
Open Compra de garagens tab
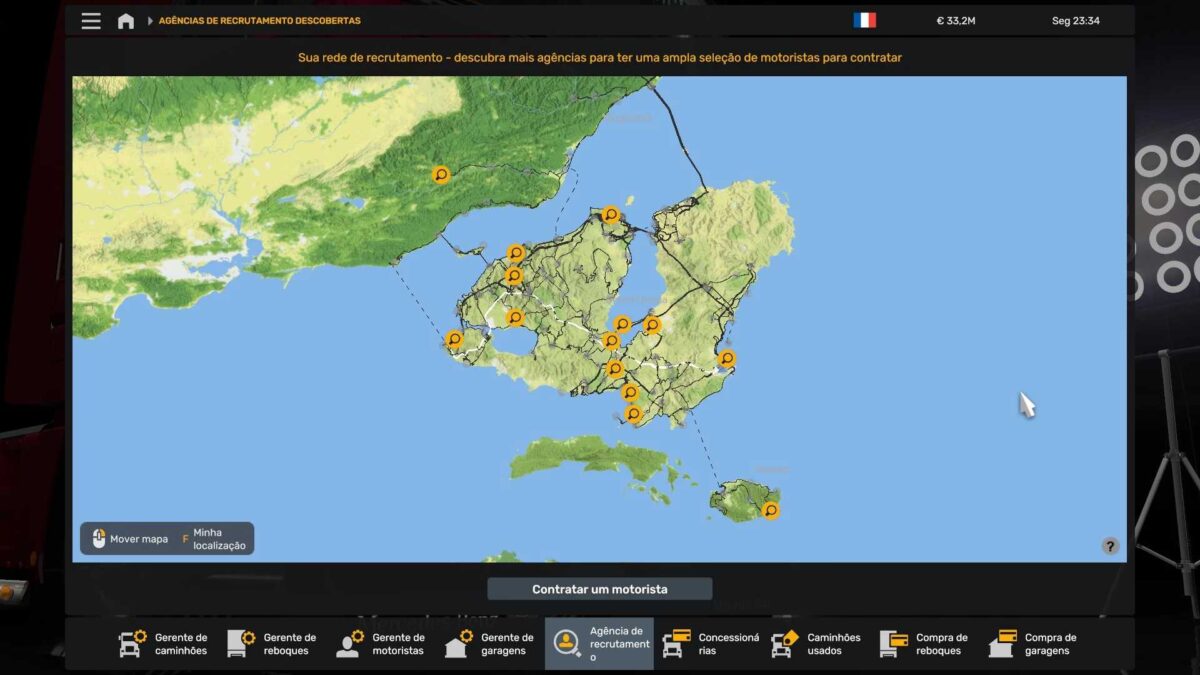(1034, 644)
